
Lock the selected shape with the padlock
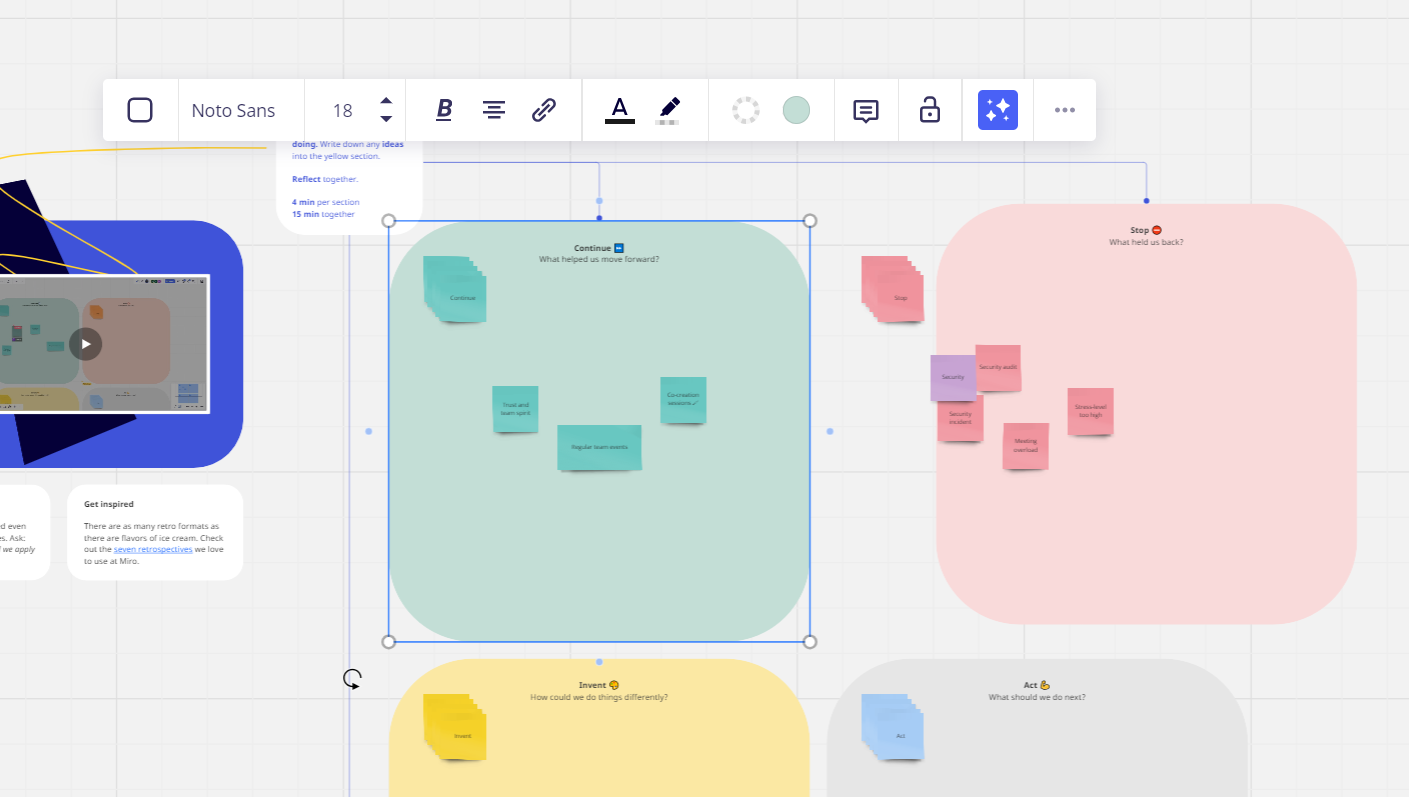(x=930, y=110)
